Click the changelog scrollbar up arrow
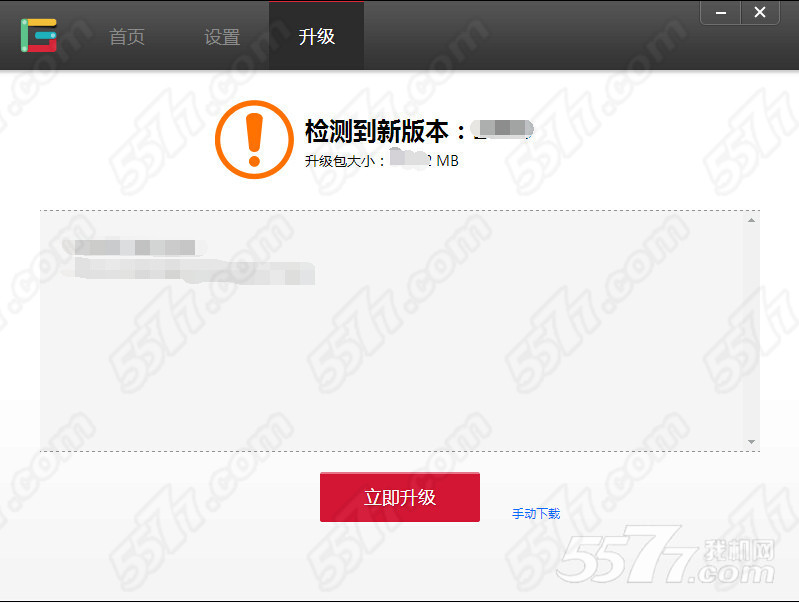Image resolution: width=799 pixels, height=603 pixels. click(751, 220)
